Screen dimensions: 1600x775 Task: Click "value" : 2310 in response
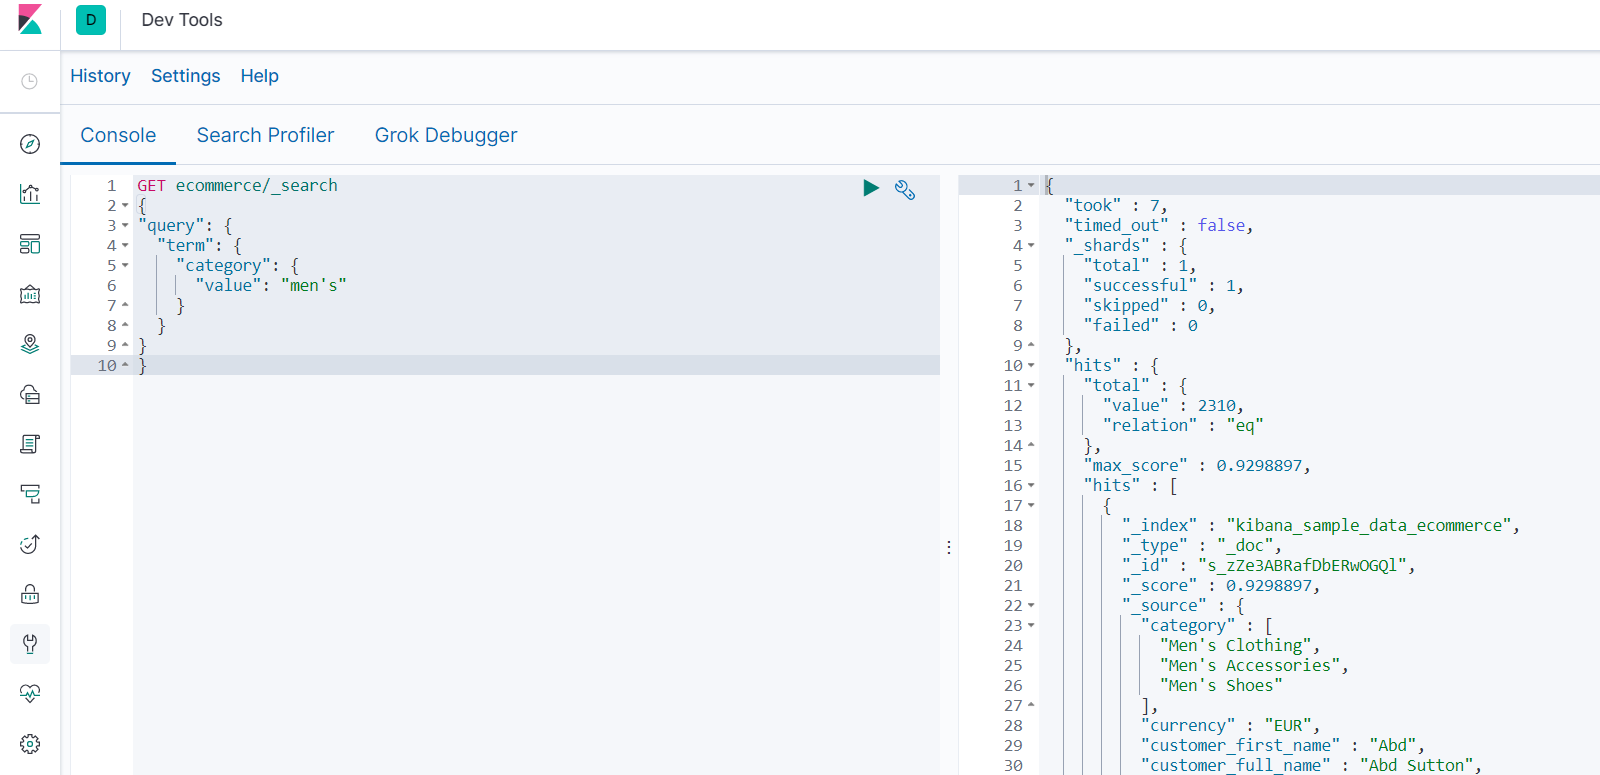point(1173,405)
